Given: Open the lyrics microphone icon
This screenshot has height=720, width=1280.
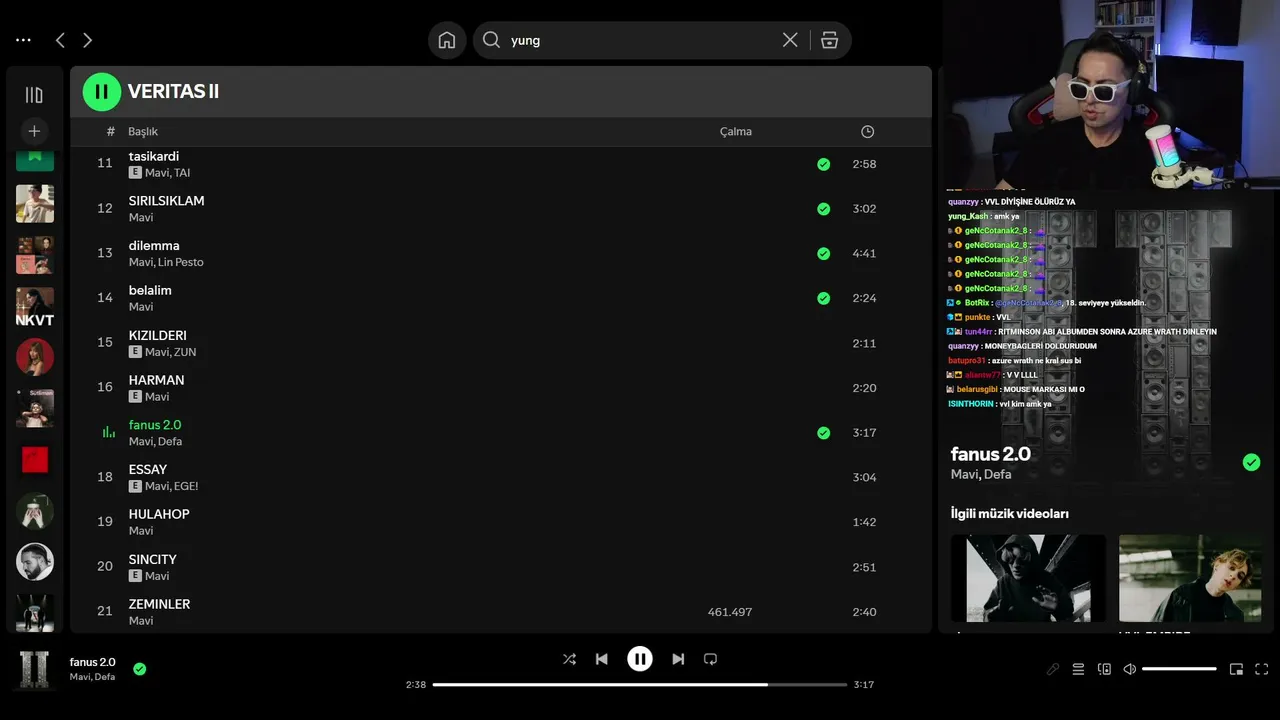Looking at the screenshot, I should click(1053, 669).
